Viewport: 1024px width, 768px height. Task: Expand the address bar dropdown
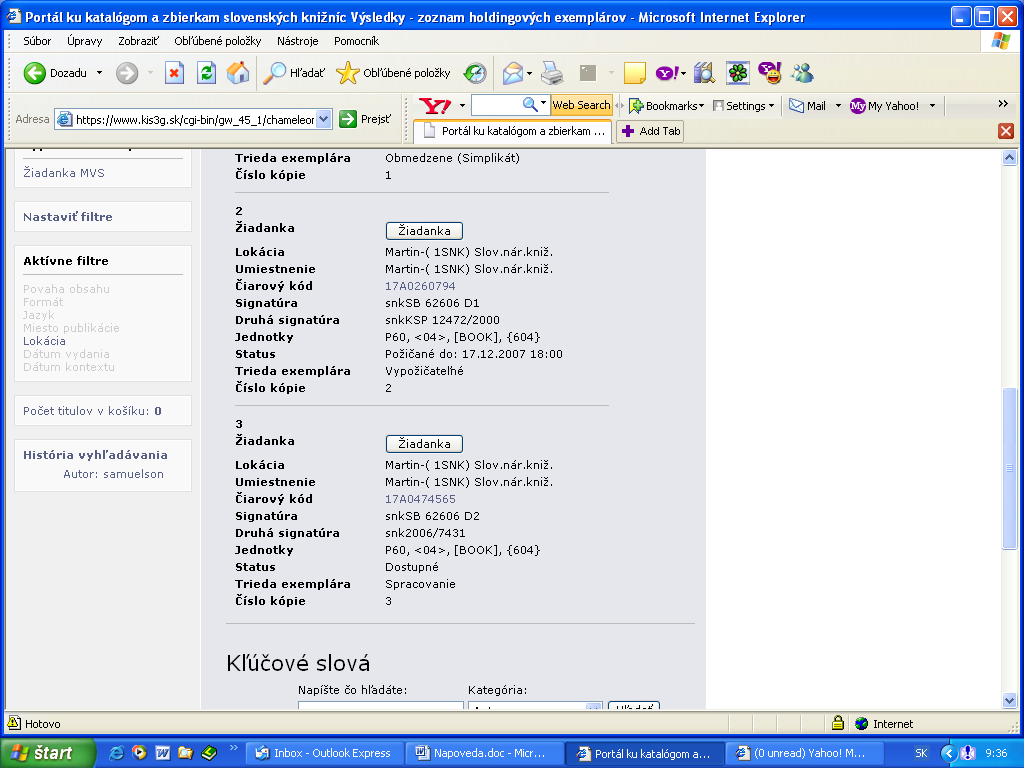coord(323,119)
